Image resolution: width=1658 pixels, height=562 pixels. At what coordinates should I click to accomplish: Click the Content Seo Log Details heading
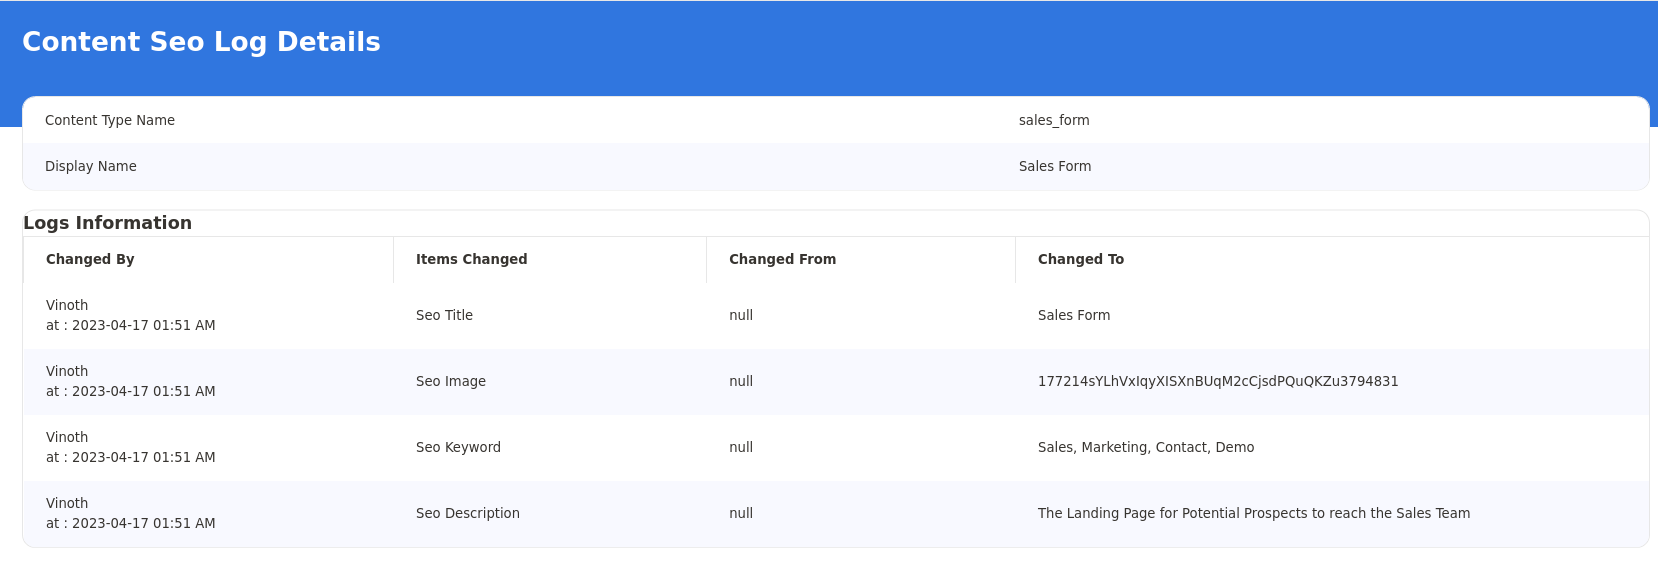(201, 42)
